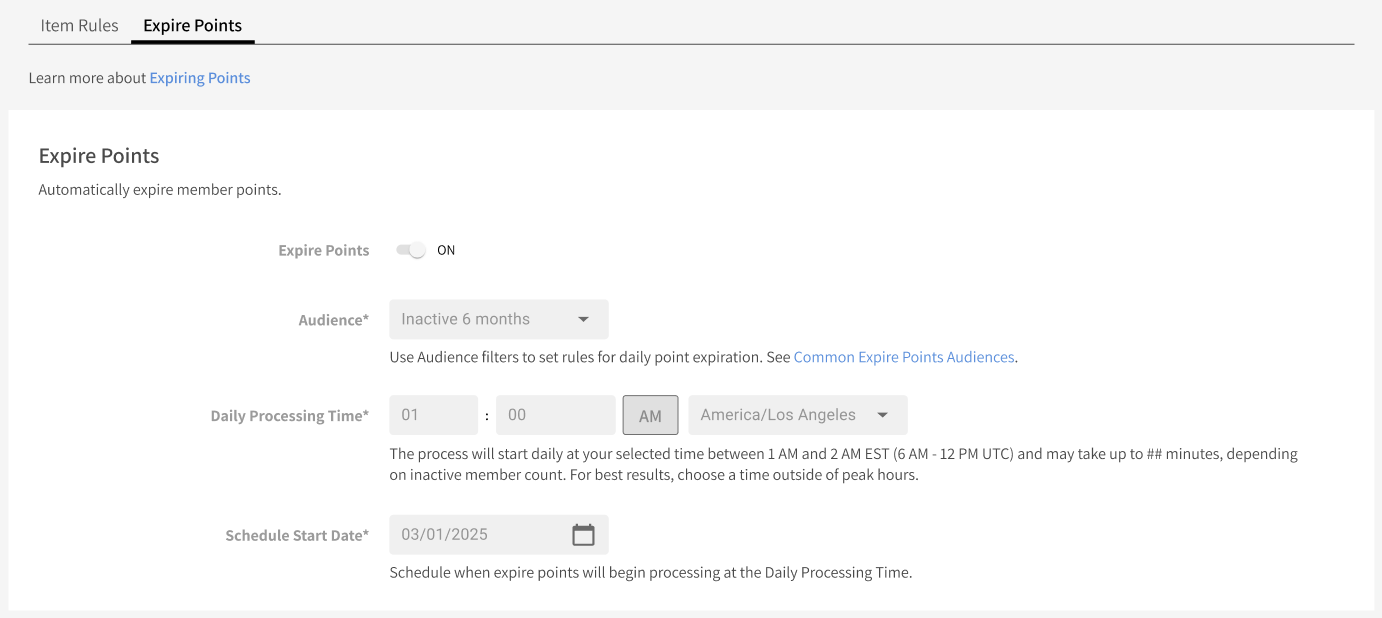
Task: Click the hour field showing 01
Action: [433, 415]
